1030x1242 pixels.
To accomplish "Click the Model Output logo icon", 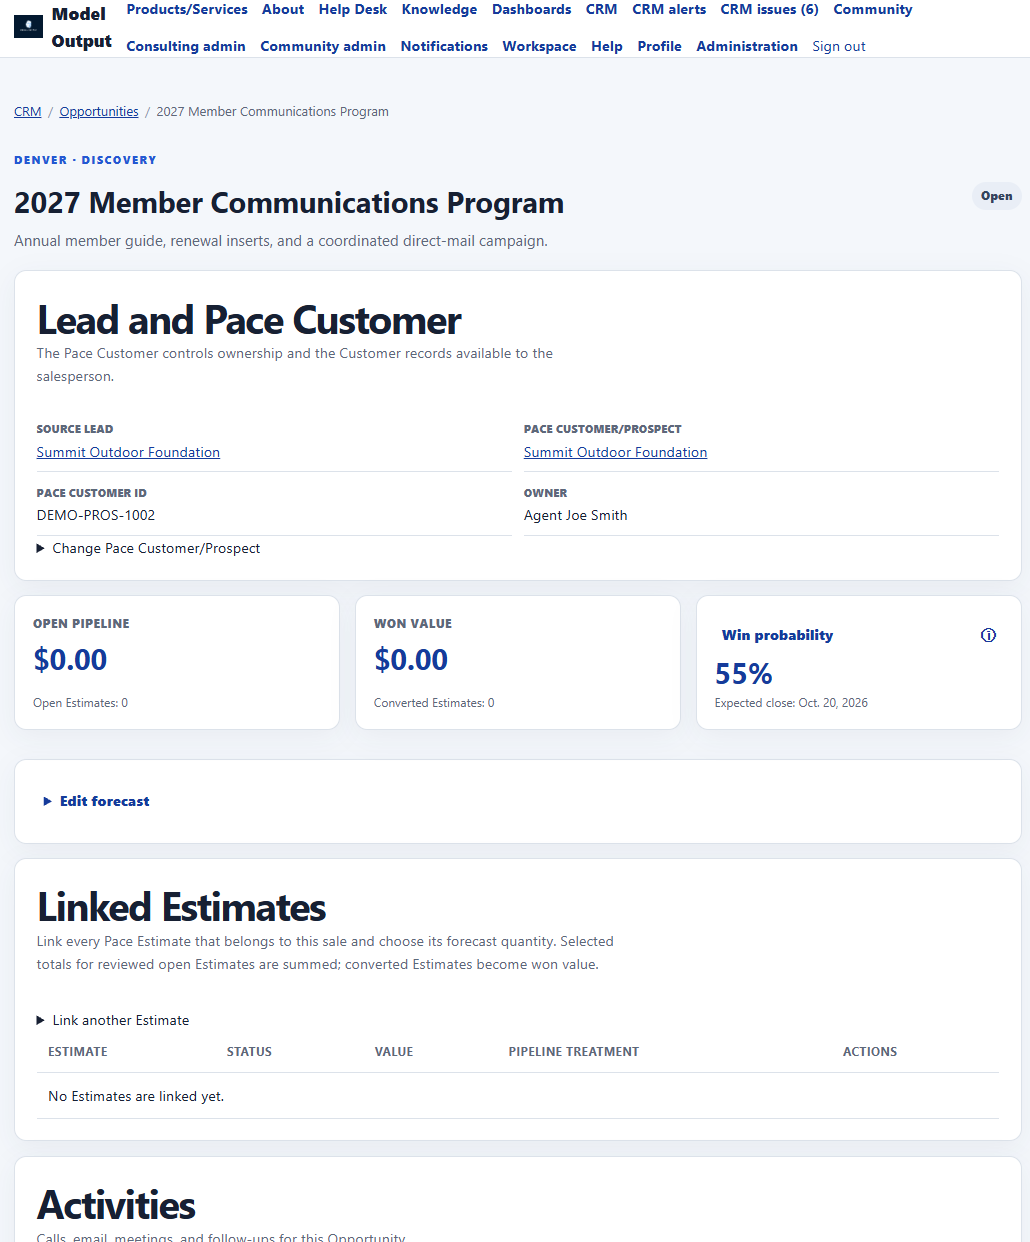I will coord(28,27).
